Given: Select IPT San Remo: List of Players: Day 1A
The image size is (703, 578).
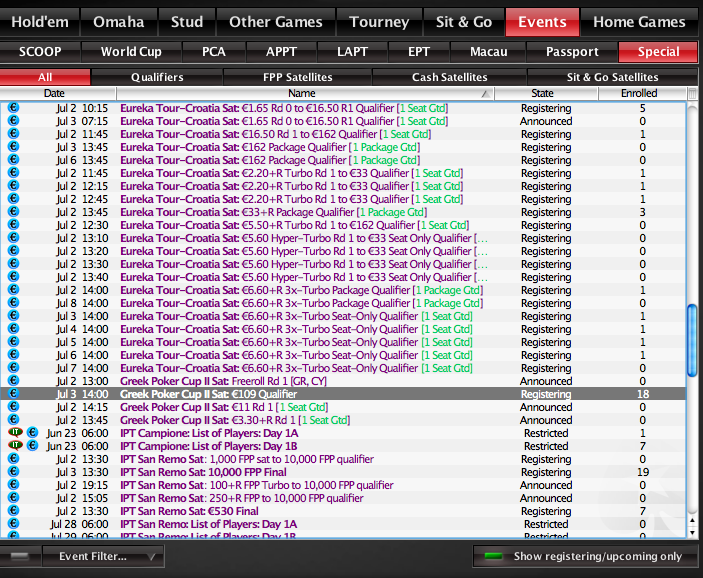Looking at the screenshot, I should coord(343,524).
